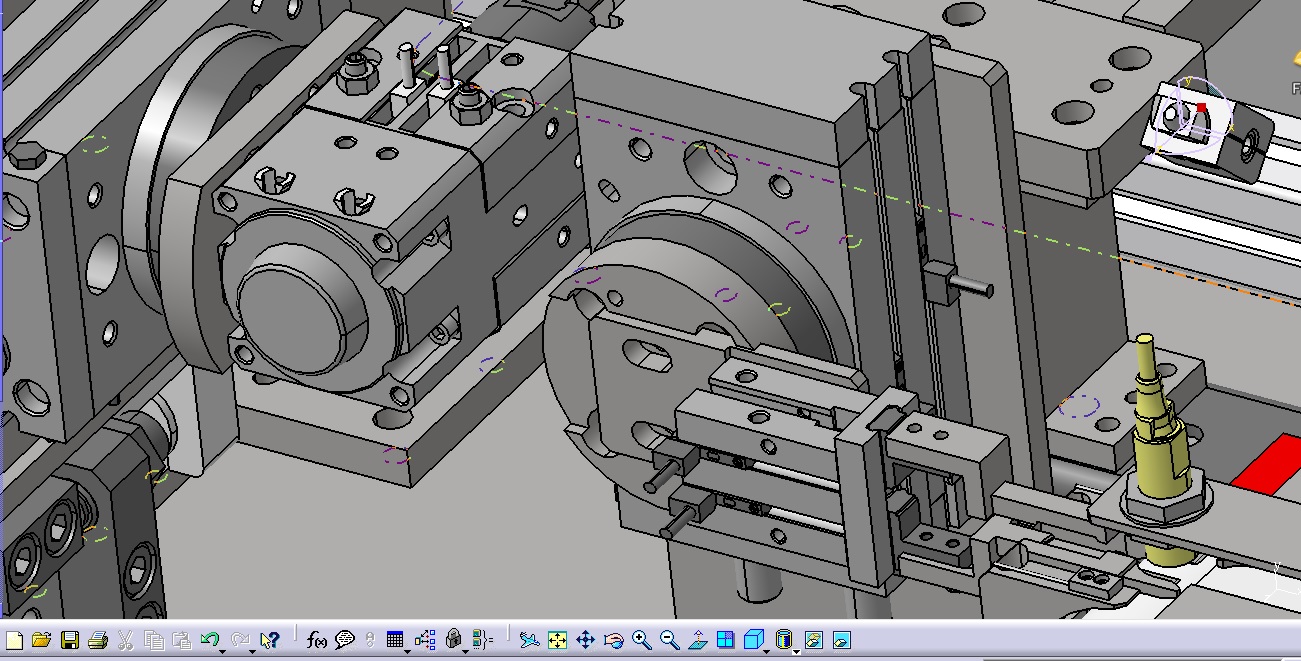Select the Pan four-arrow tool
The width and height of the screenshot is (1301, 661).
(586, 640)
